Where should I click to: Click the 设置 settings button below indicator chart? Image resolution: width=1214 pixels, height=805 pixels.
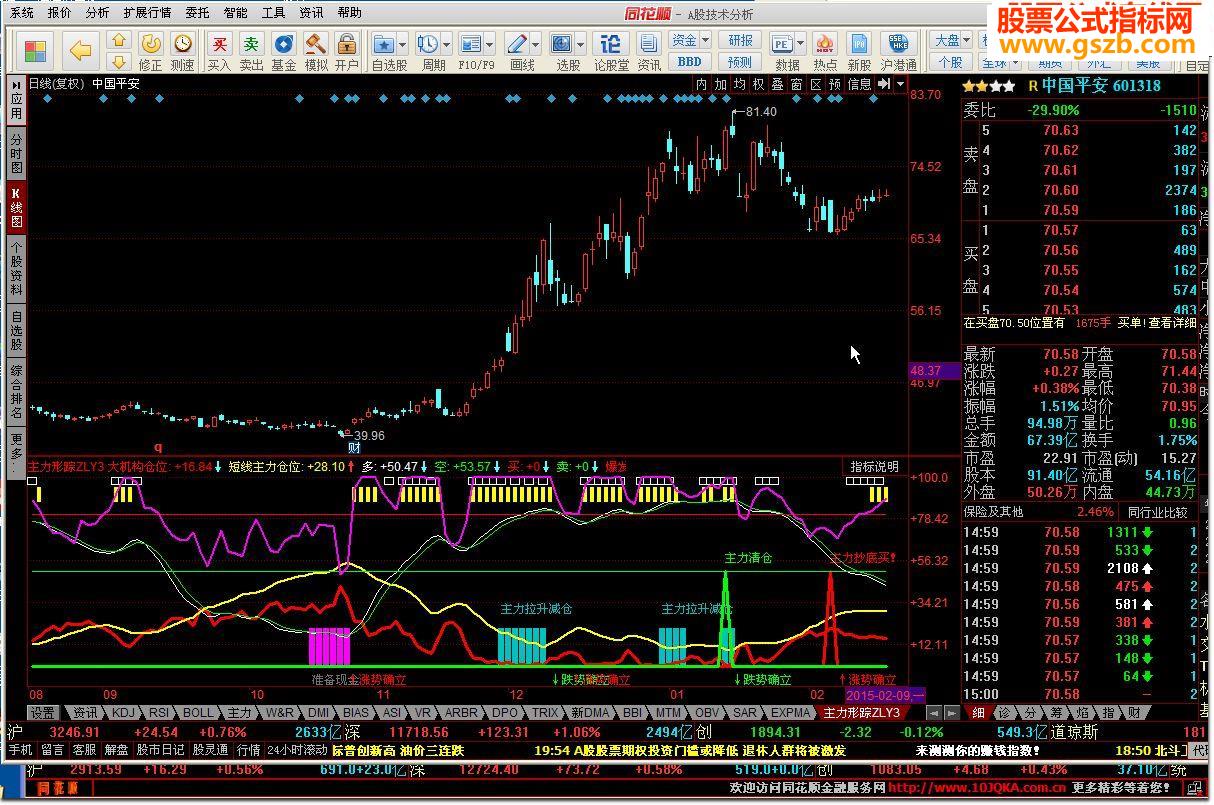pyautogui.click(x=42, y=713)
